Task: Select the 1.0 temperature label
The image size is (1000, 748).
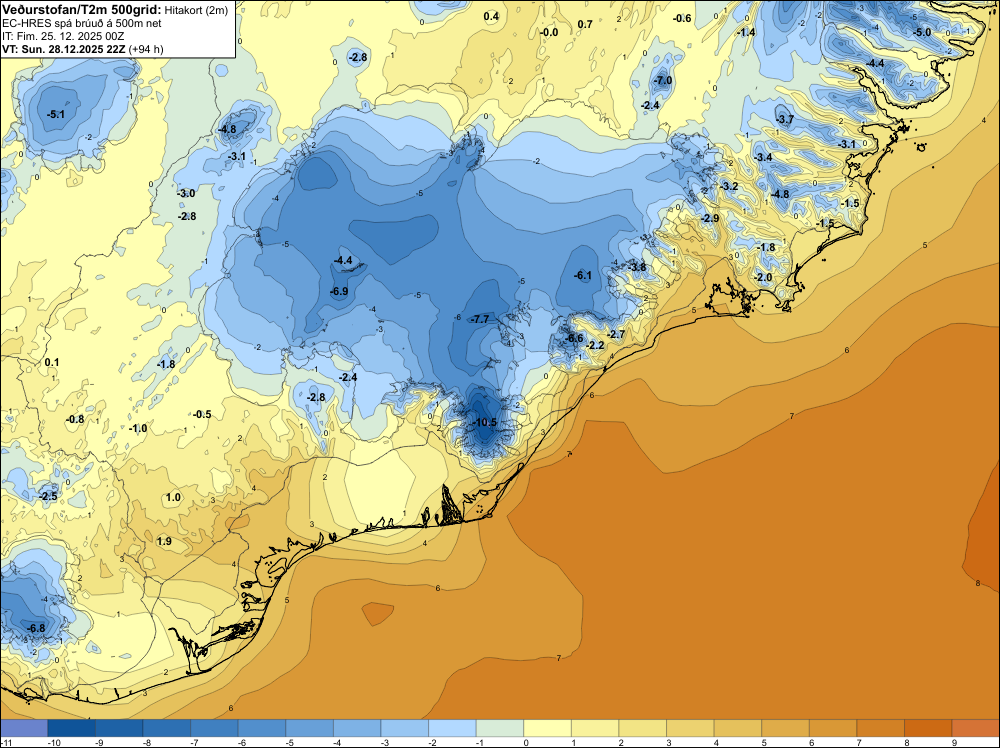Action: (x=173, y=497)
